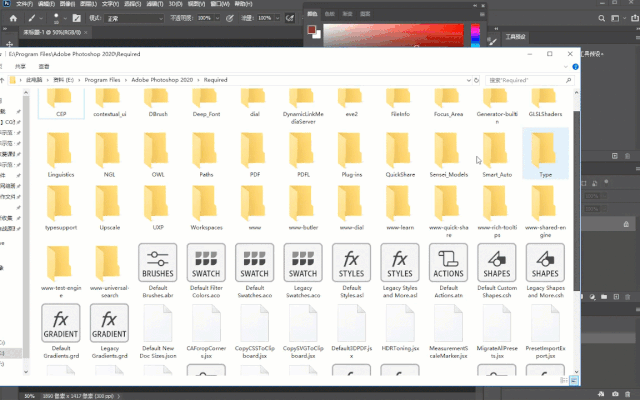Select the Linguistics folder
This screenshot has width=640, height=400.
tap(61, 155)
